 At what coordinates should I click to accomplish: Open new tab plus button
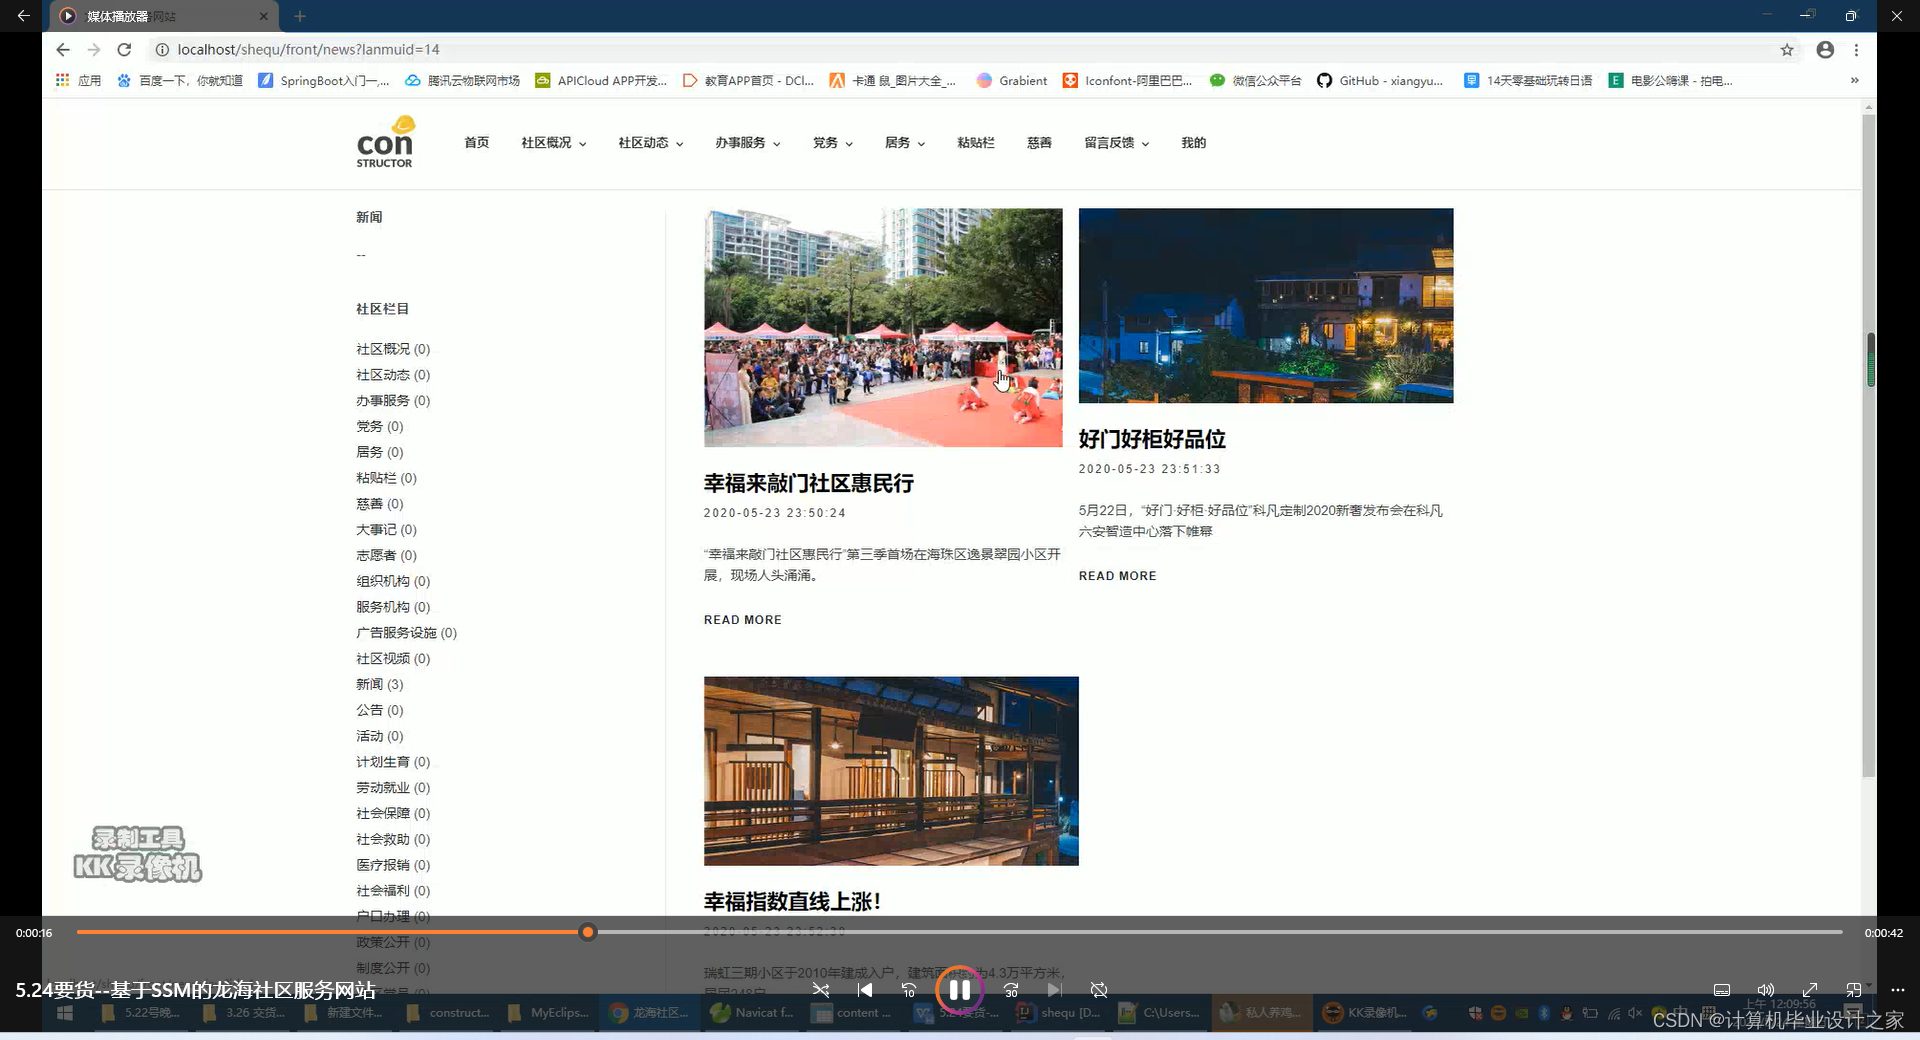(x=299, y=16)
